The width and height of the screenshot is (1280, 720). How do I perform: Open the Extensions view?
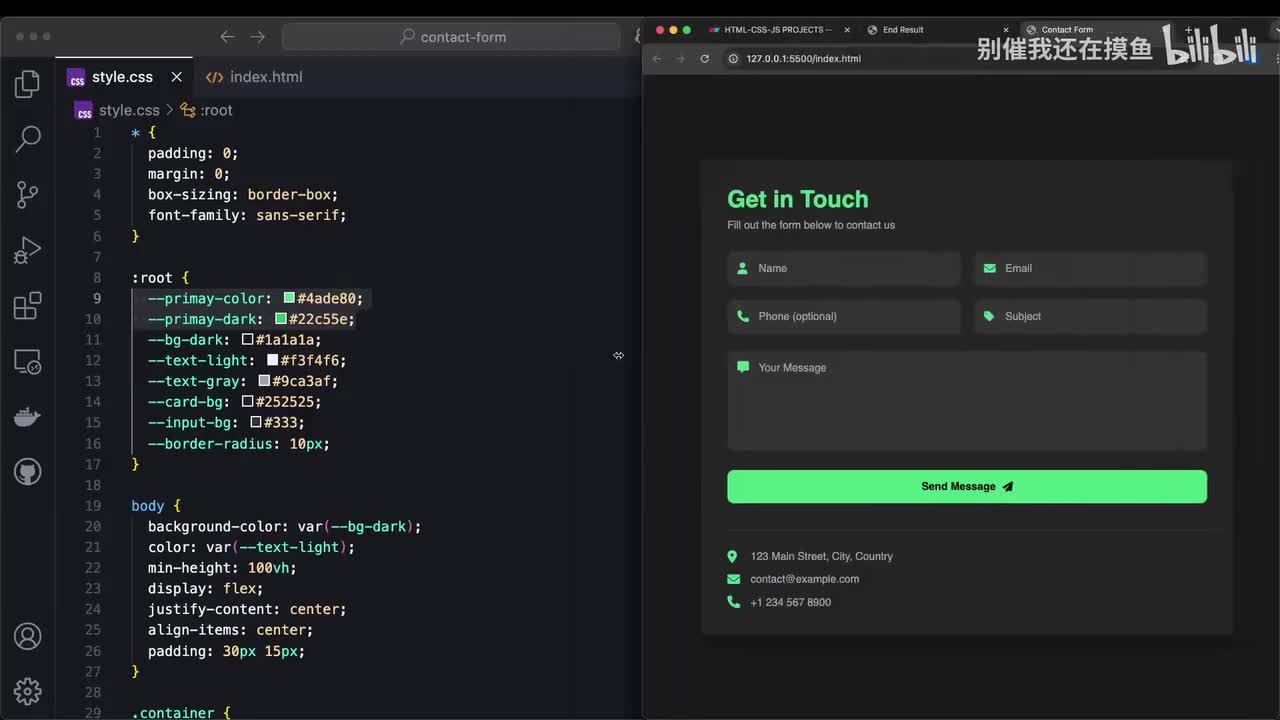tap(28, 305)
